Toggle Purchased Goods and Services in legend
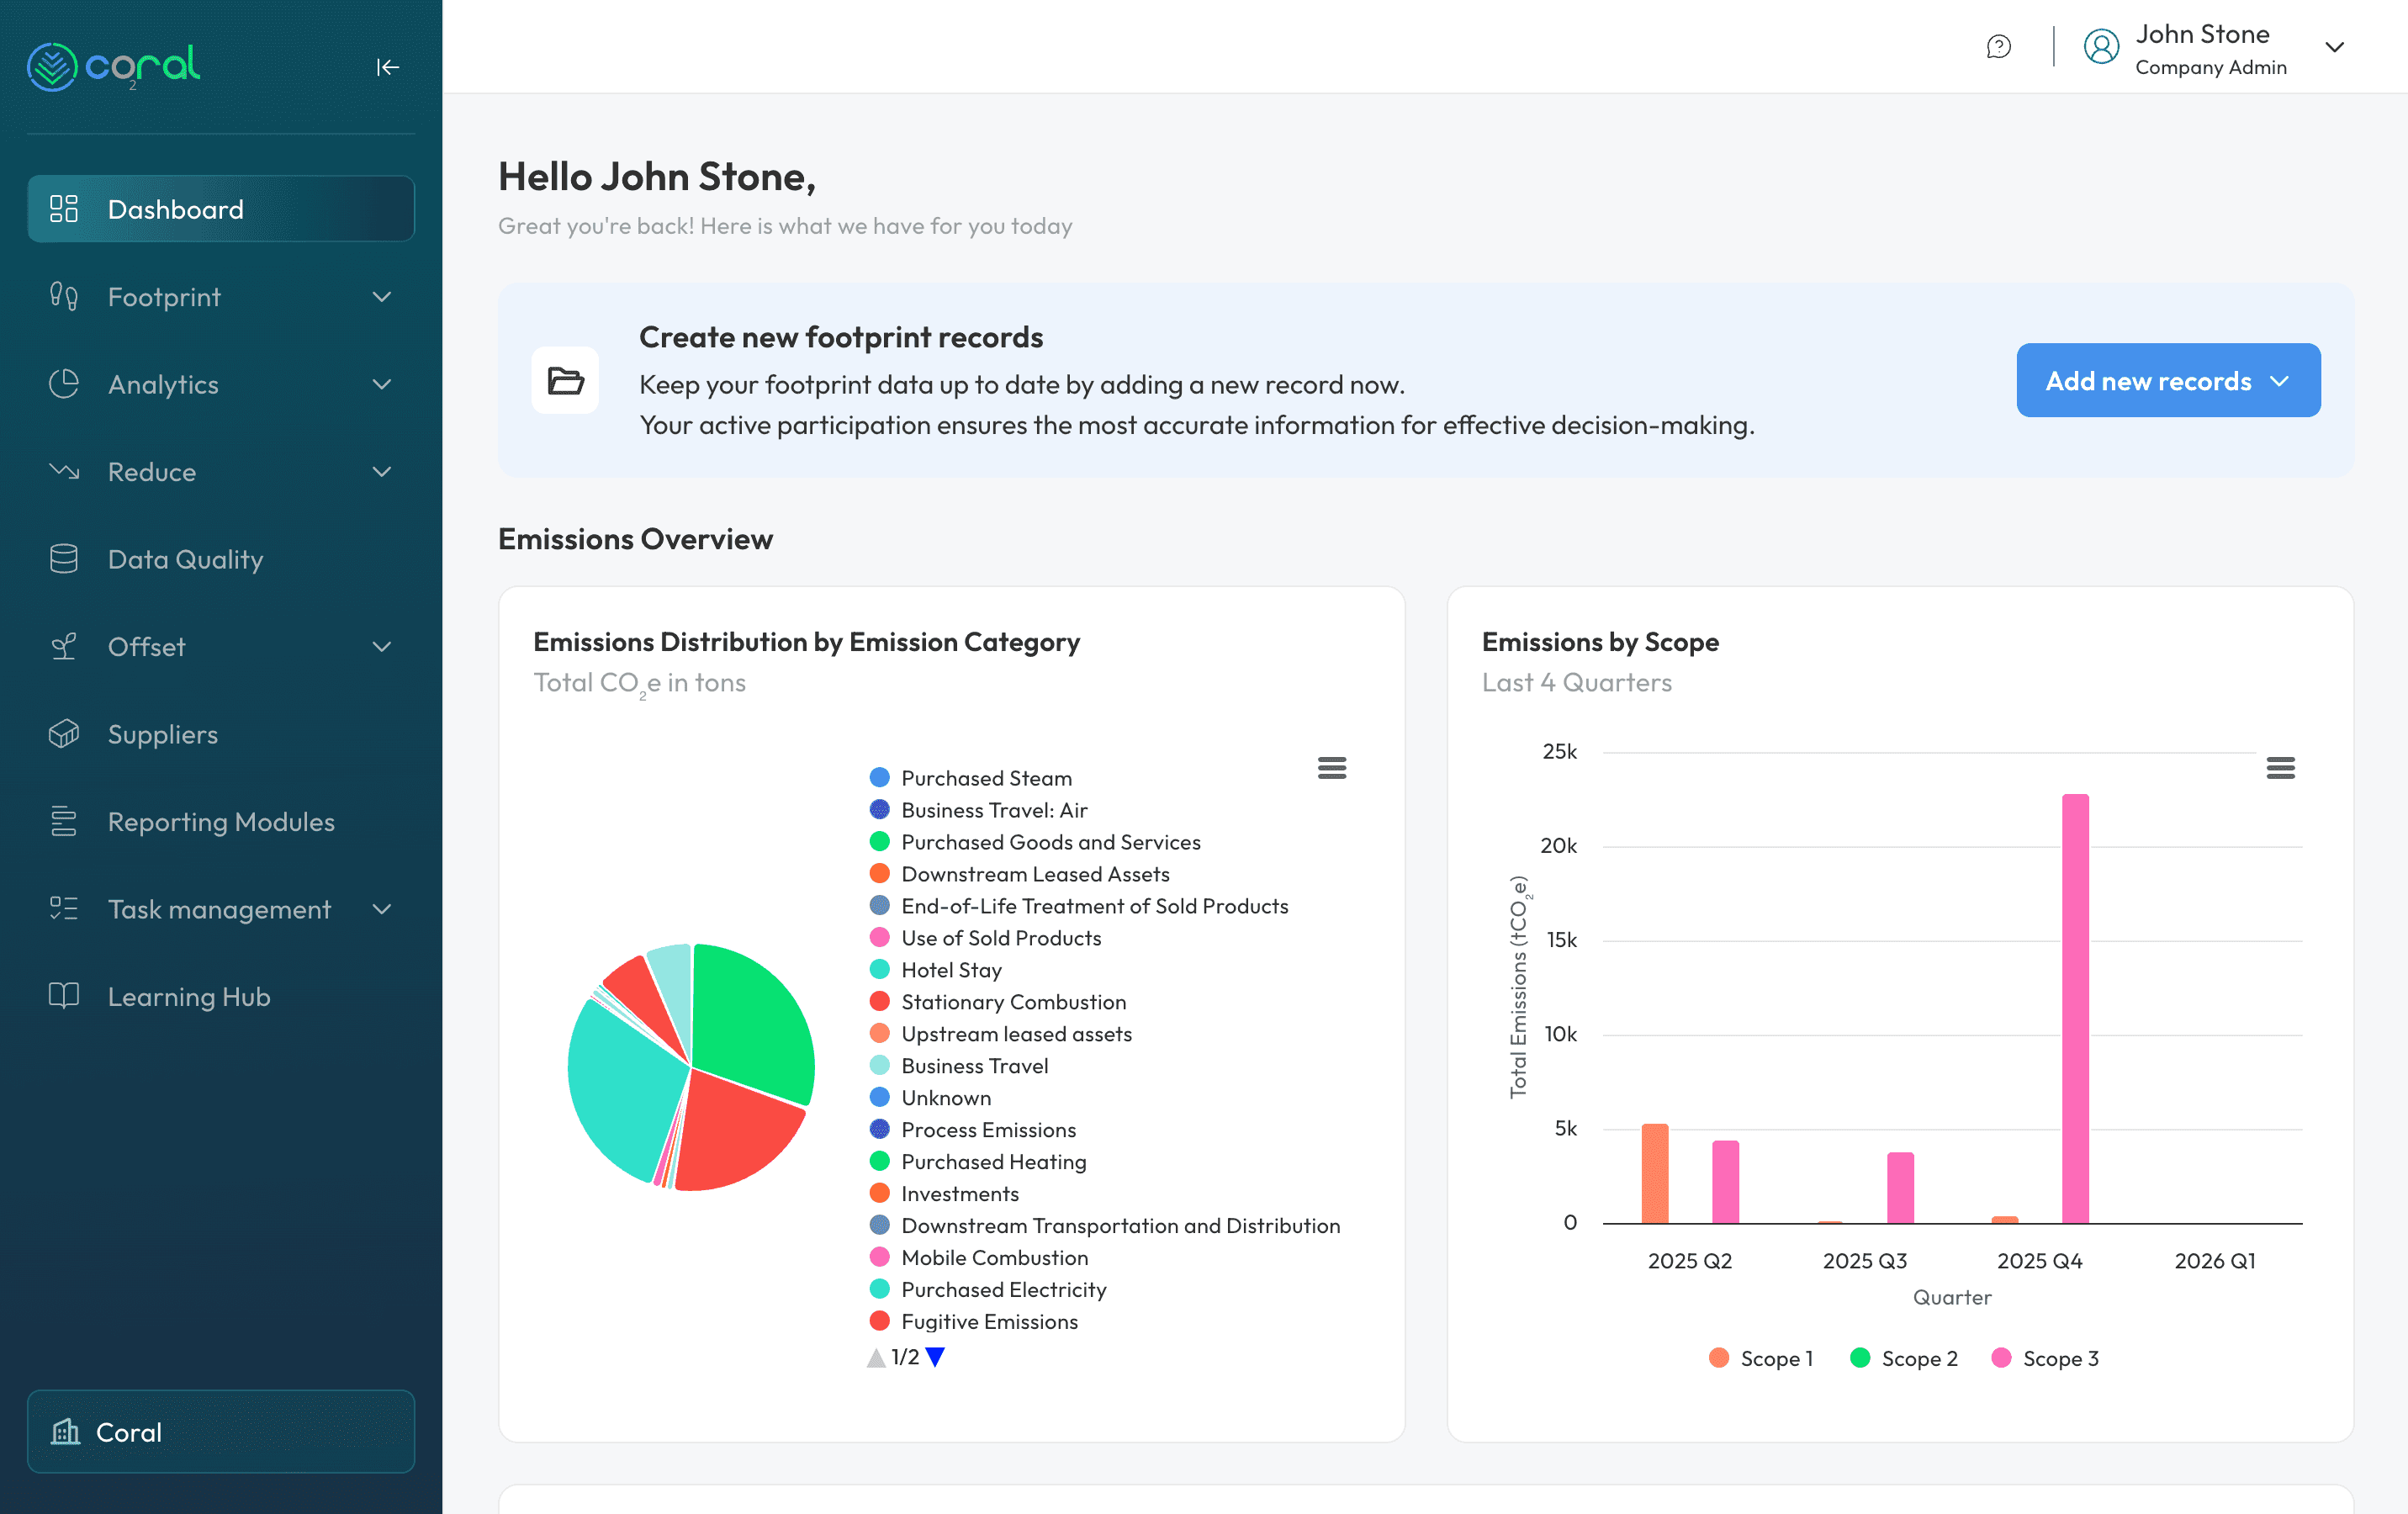The width and height of the screenshot is (2408, 1514). pos(1050,842)
